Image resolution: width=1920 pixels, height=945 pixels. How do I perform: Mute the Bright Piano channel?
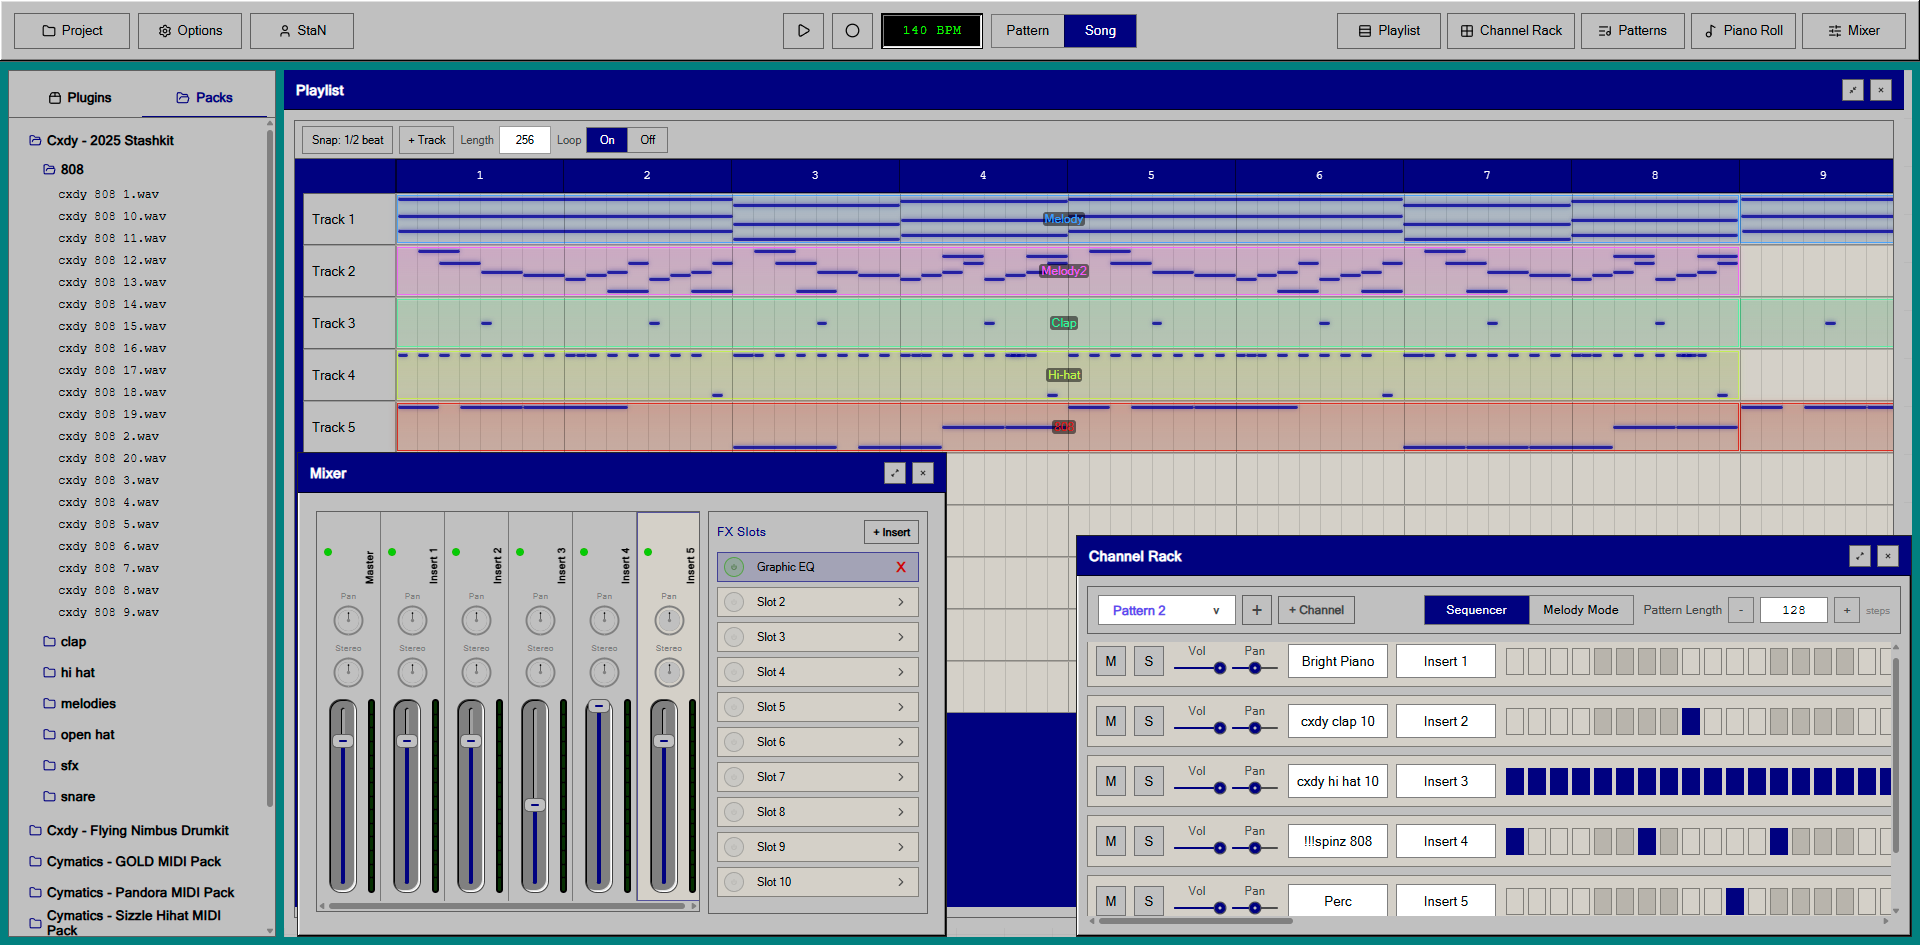click(x=1111, y=661)
